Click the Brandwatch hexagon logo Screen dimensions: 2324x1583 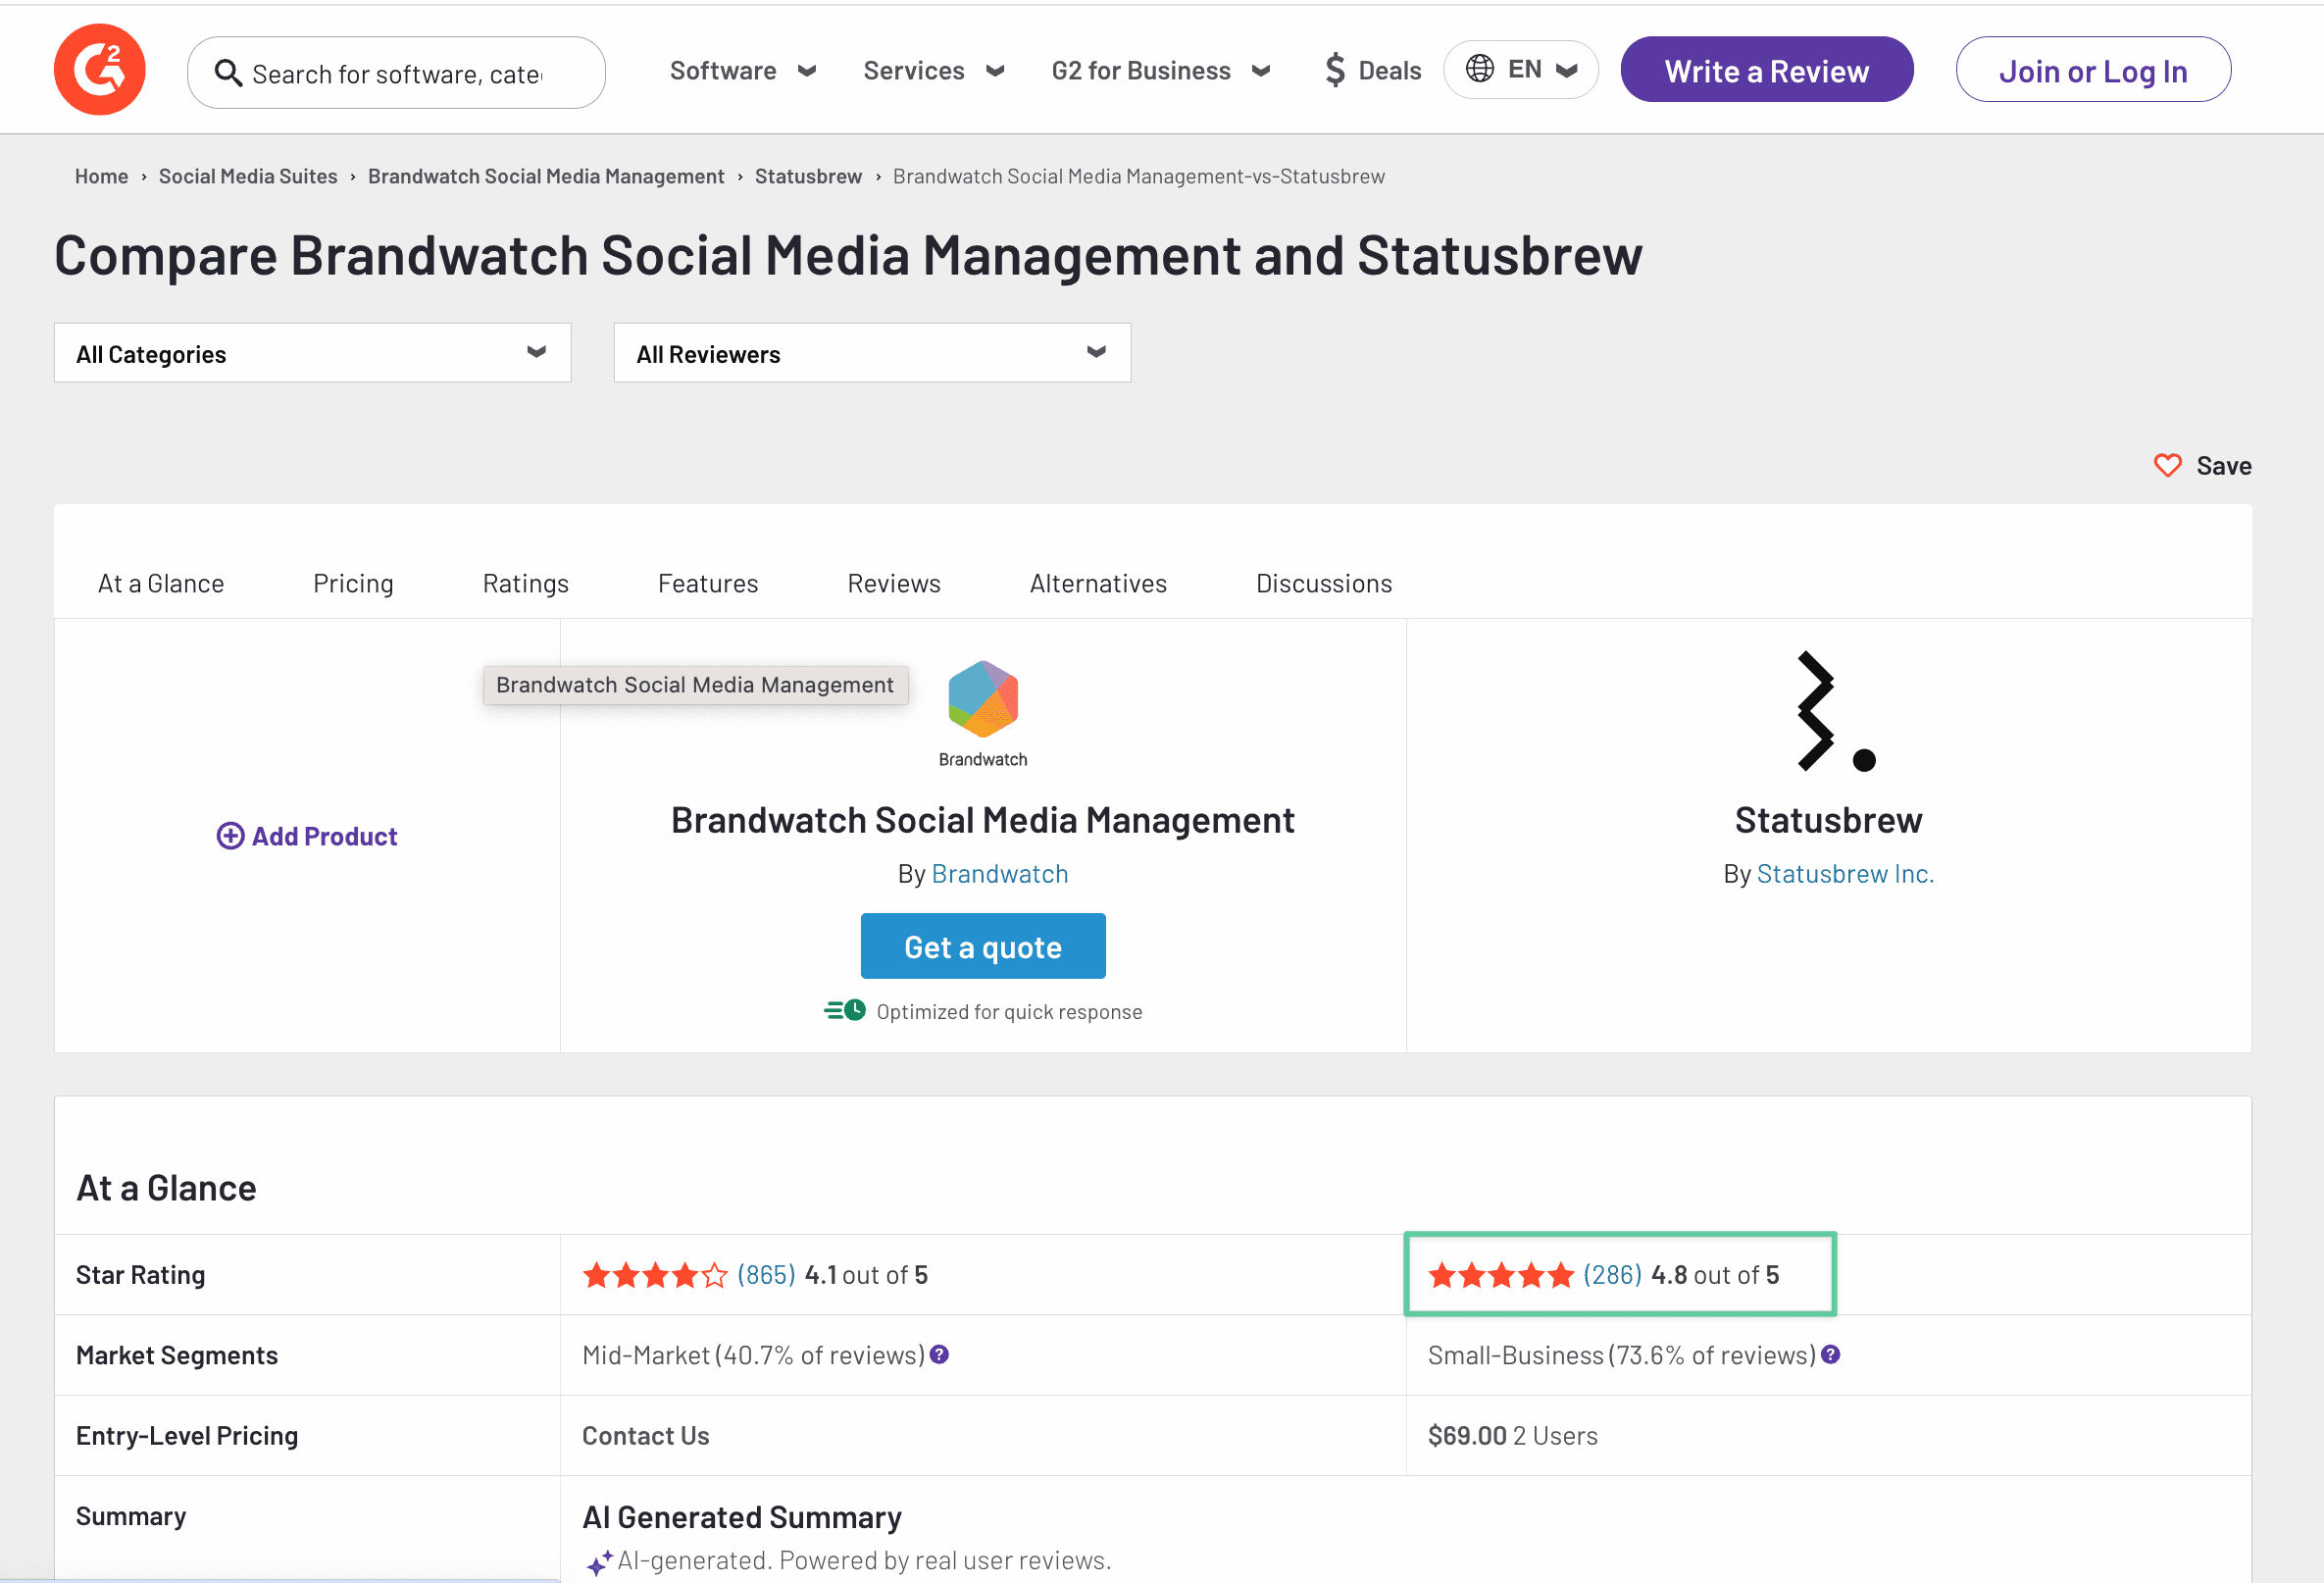click(982, 699)
